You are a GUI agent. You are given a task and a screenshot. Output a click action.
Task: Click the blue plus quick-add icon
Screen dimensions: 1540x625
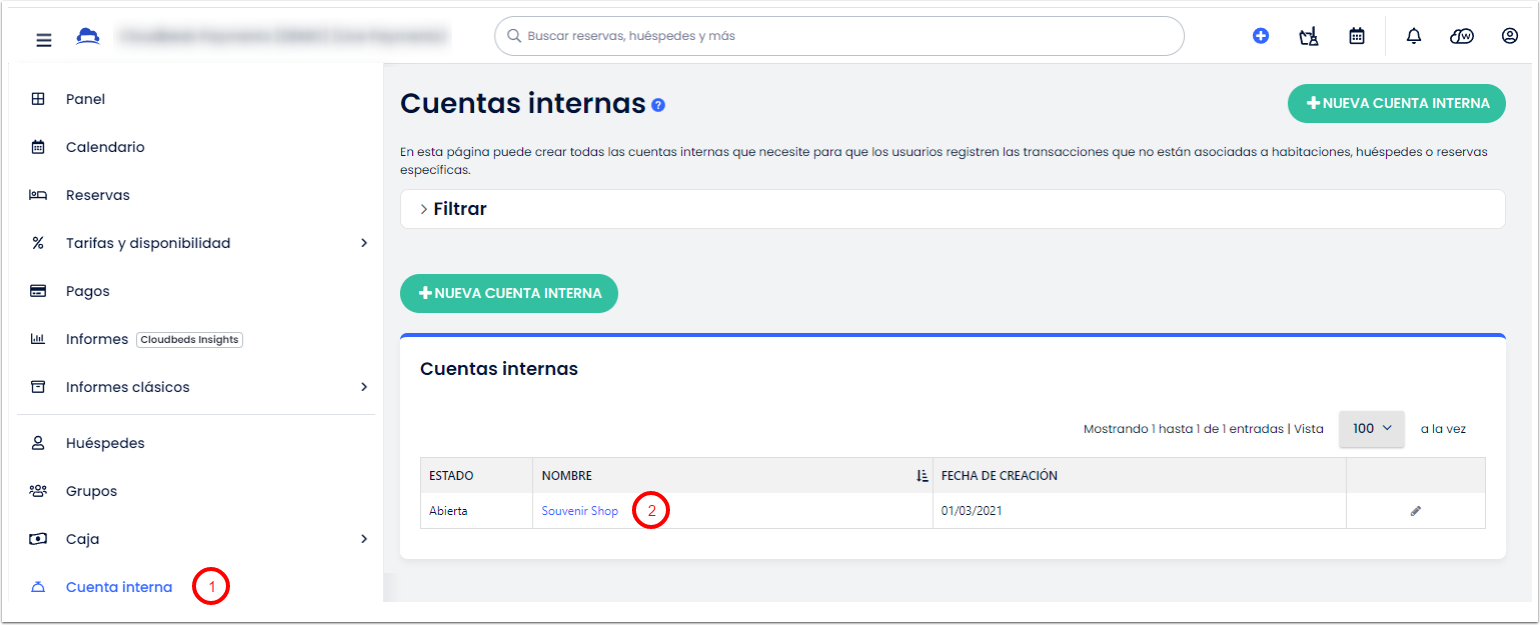coord(1261,36)
